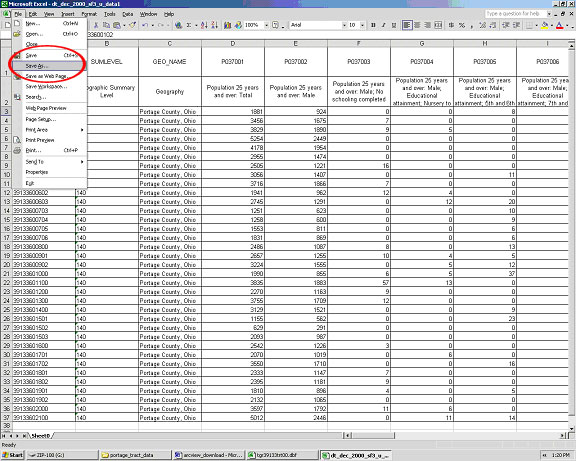The height and width of the screenshot is (461, 576).
Task: Expand the AutoSum functions arrow
Action: click(196, 25)
